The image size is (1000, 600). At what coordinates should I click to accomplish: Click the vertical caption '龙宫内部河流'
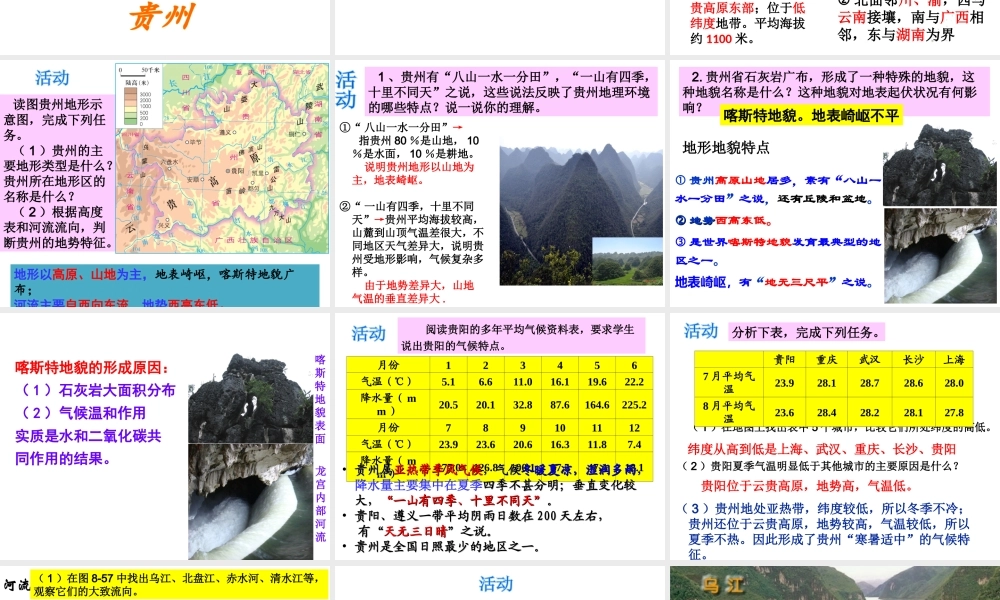pyautogui.click(x=320, y=504)
